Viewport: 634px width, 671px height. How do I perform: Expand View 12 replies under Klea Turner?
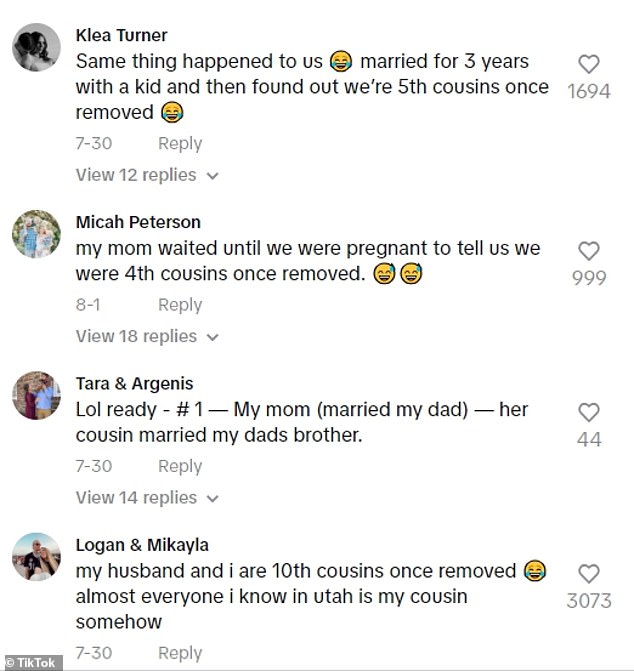147,175
